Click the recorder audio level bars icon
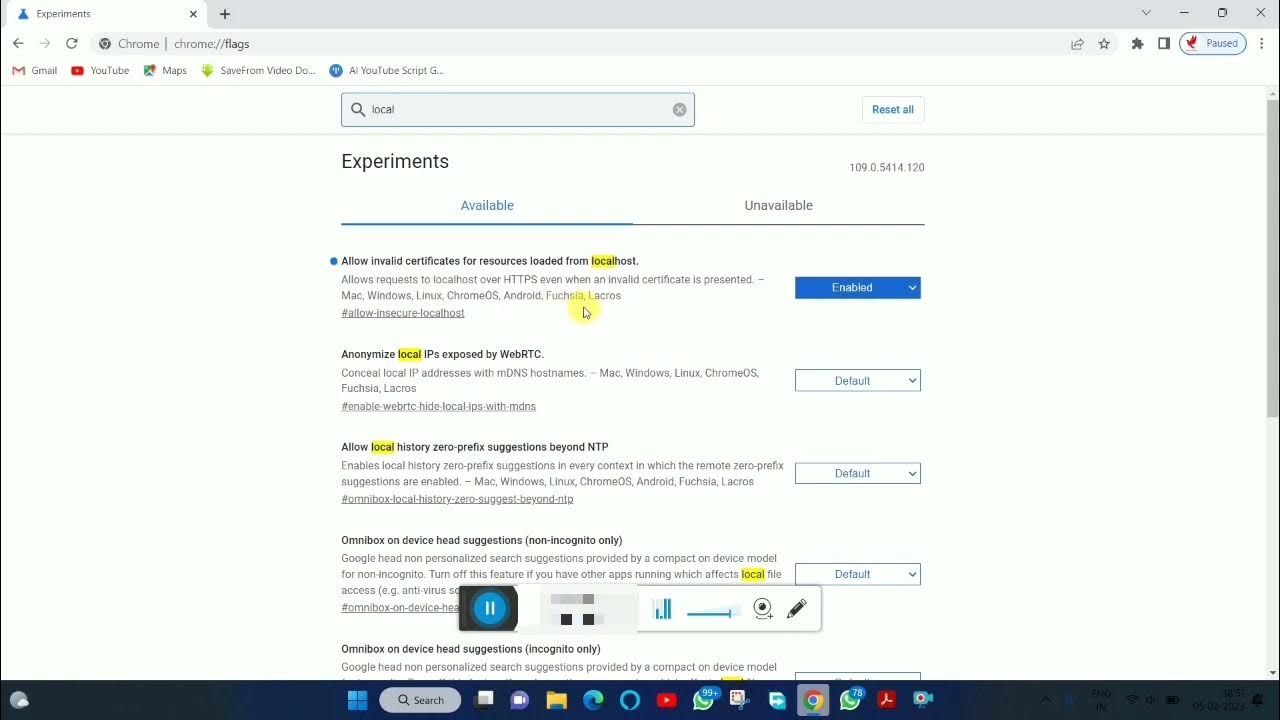The width and height of the screenshot is (1280, 720). [663, 609]
